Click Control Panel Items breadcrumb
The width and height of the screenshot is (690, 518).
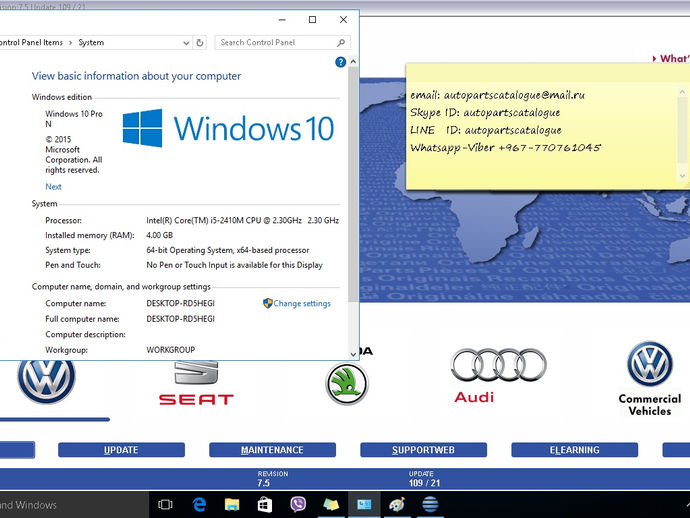[31, 43]
